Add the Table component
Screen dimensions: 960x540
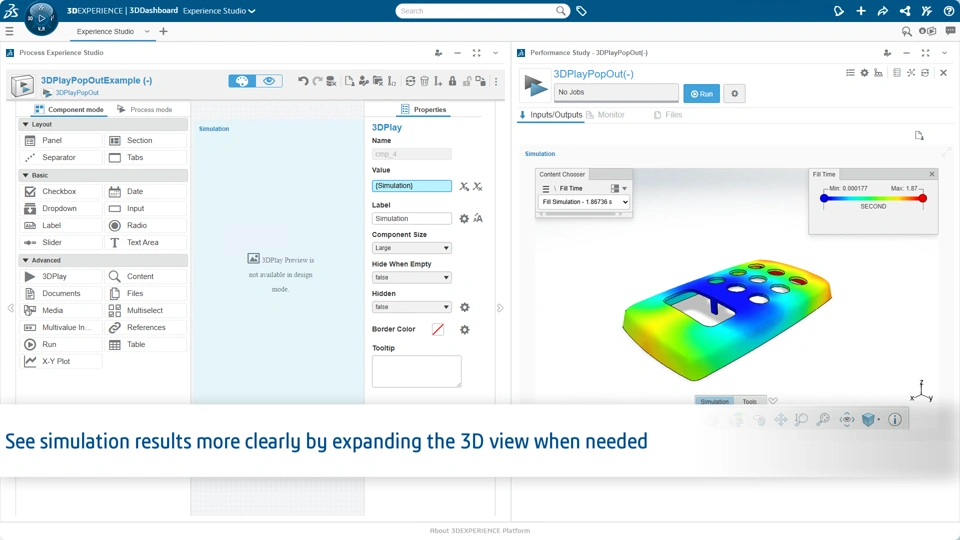point(147,345)
